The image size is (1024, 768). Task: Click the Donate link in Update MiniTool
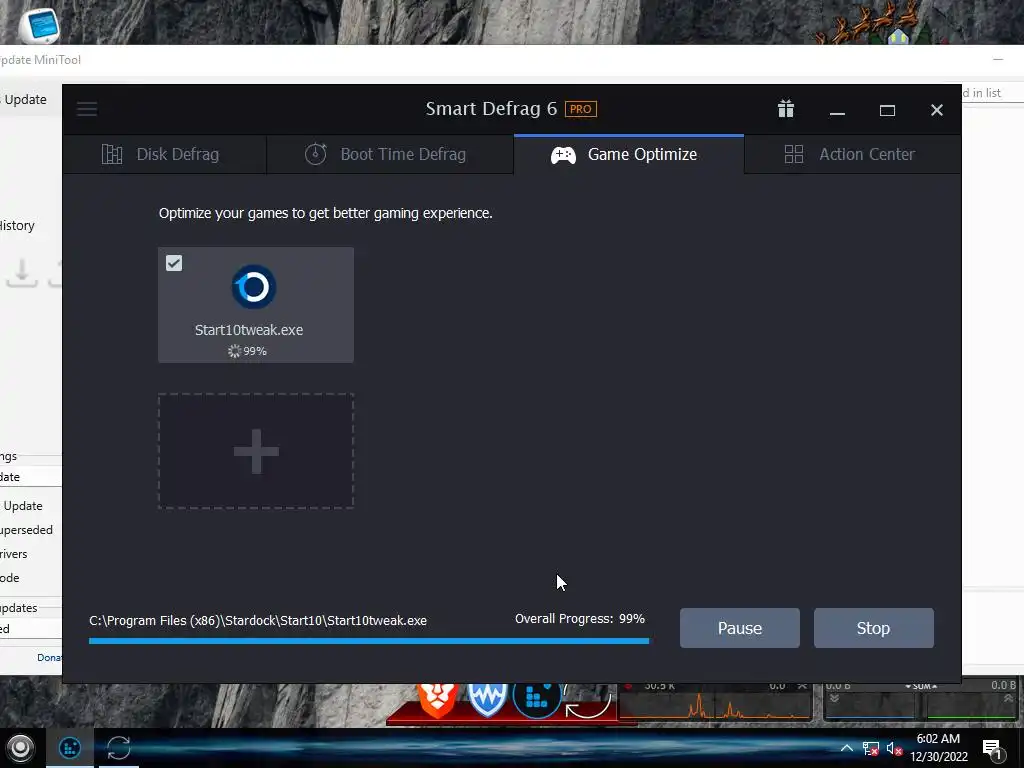[49, 658]
